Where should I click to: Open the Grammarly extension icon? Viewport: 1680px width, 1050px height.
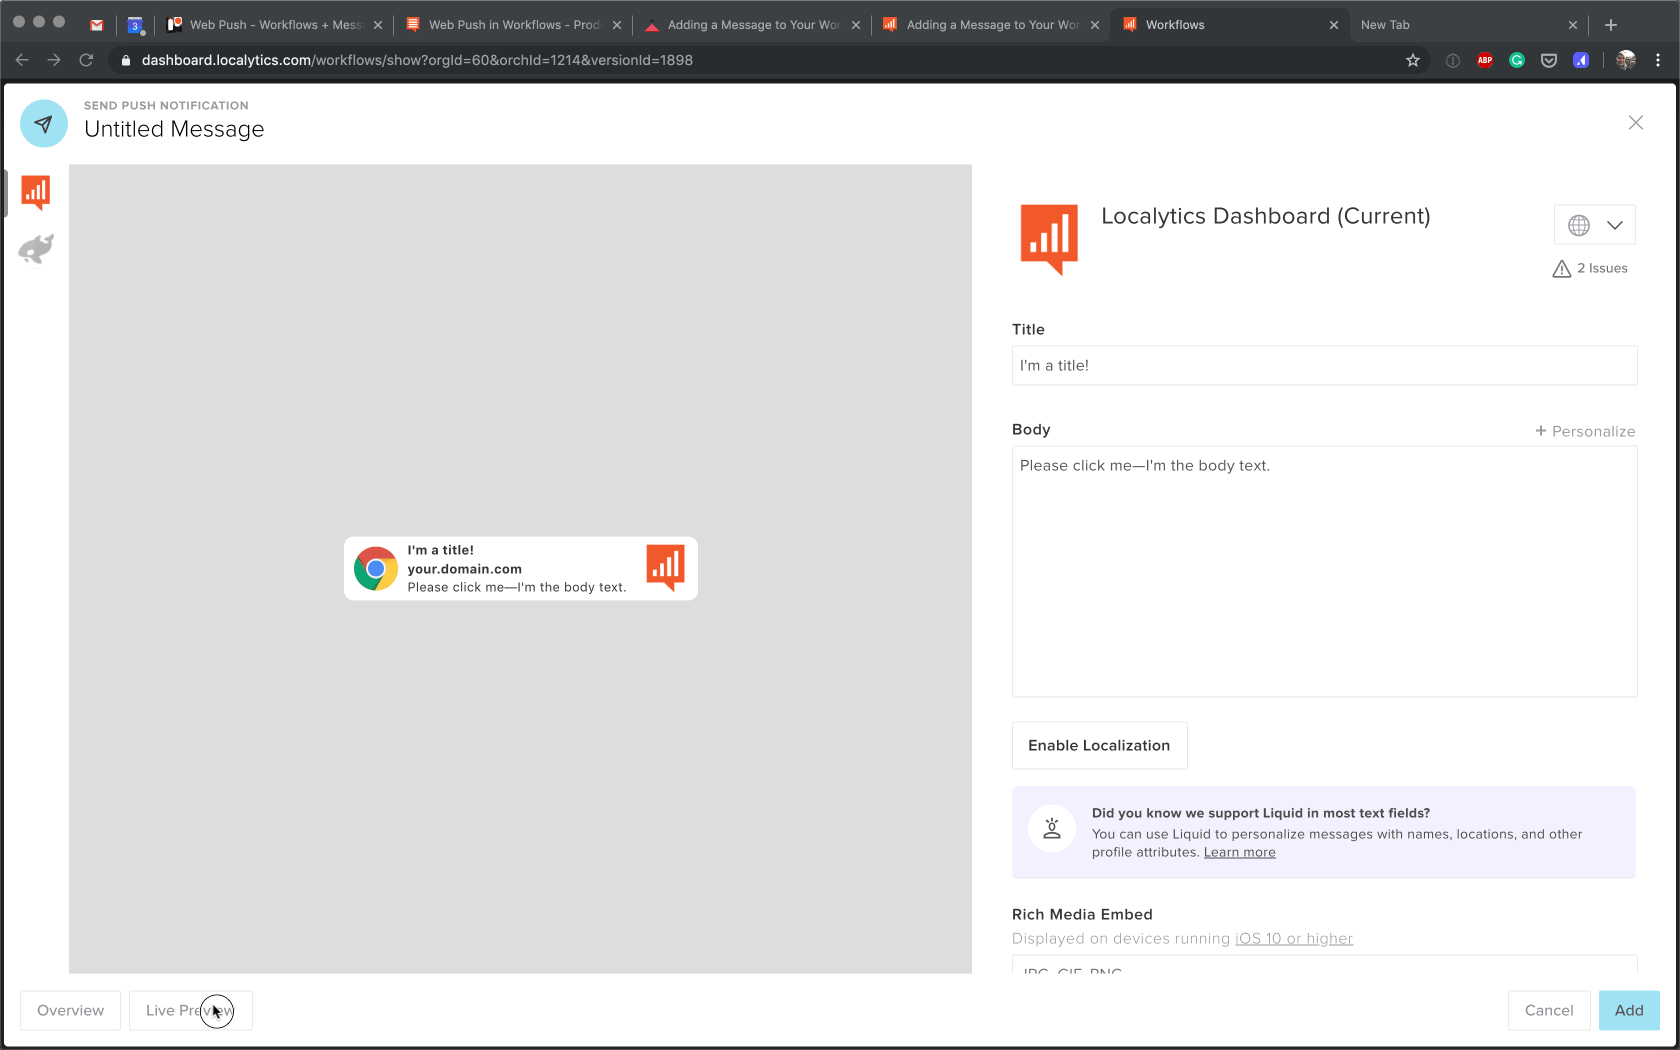point(1517,60)
